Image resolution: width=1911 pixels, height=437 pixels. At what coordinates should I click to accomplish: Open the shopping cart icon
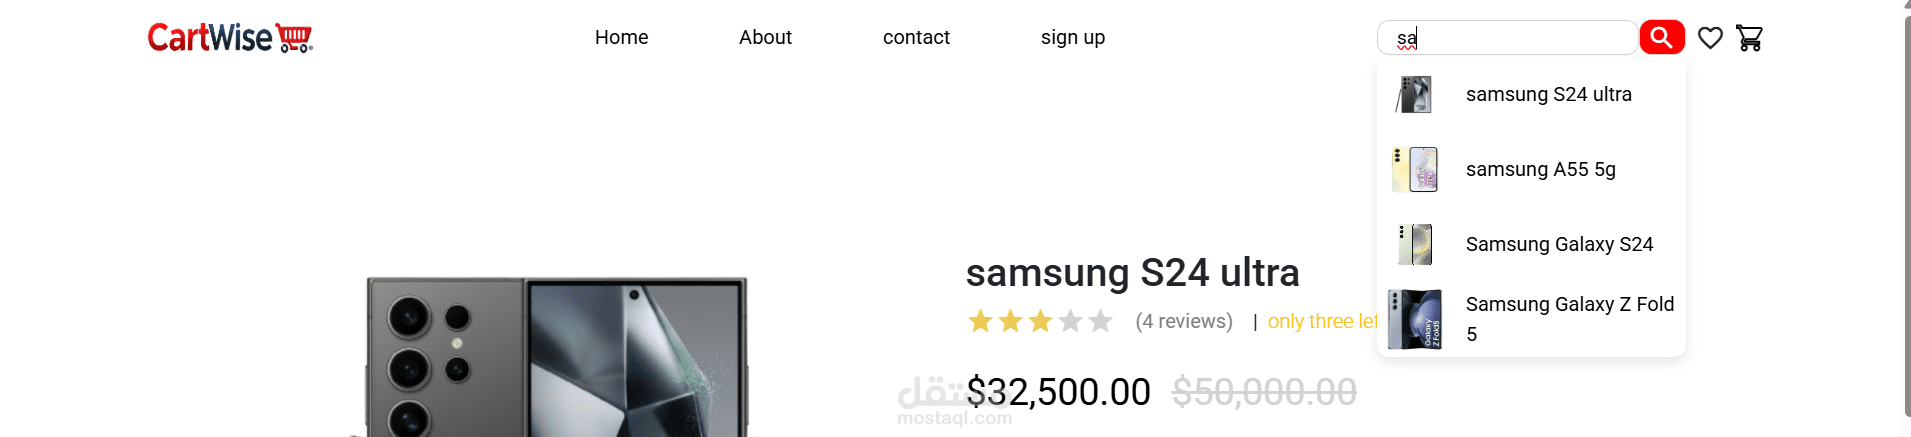point(1749,38)
